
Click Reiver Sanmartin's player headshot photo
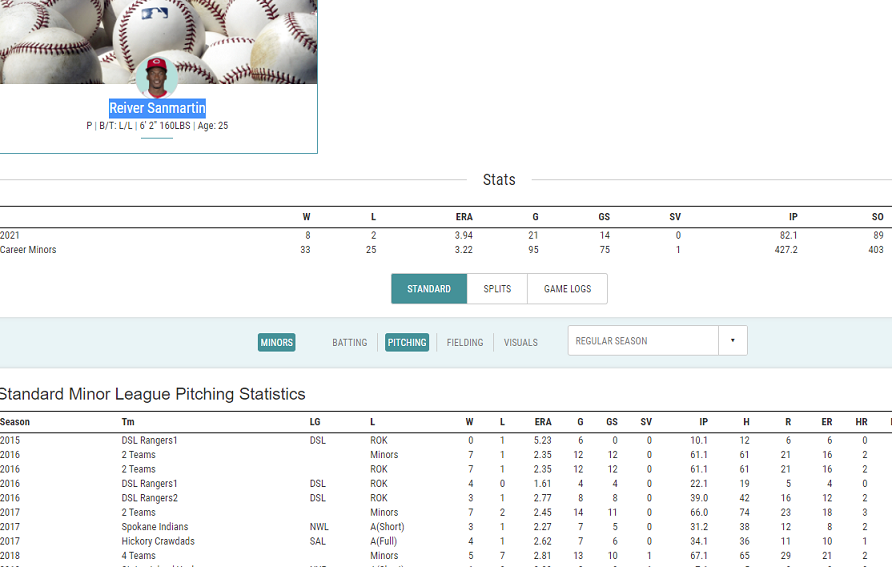[x=156, y=77]
